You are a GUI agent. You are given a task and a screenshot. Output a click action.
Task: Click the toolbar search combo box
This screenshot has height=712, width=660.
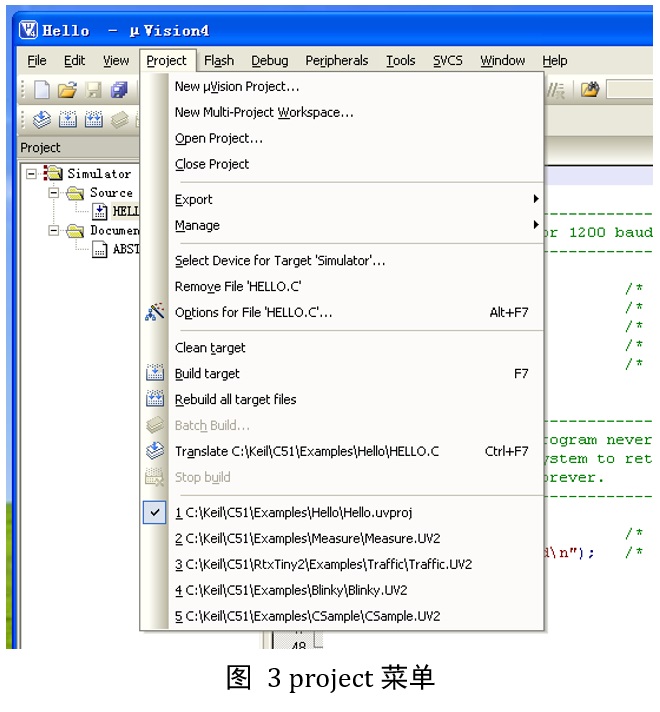[x=630, y=89]
